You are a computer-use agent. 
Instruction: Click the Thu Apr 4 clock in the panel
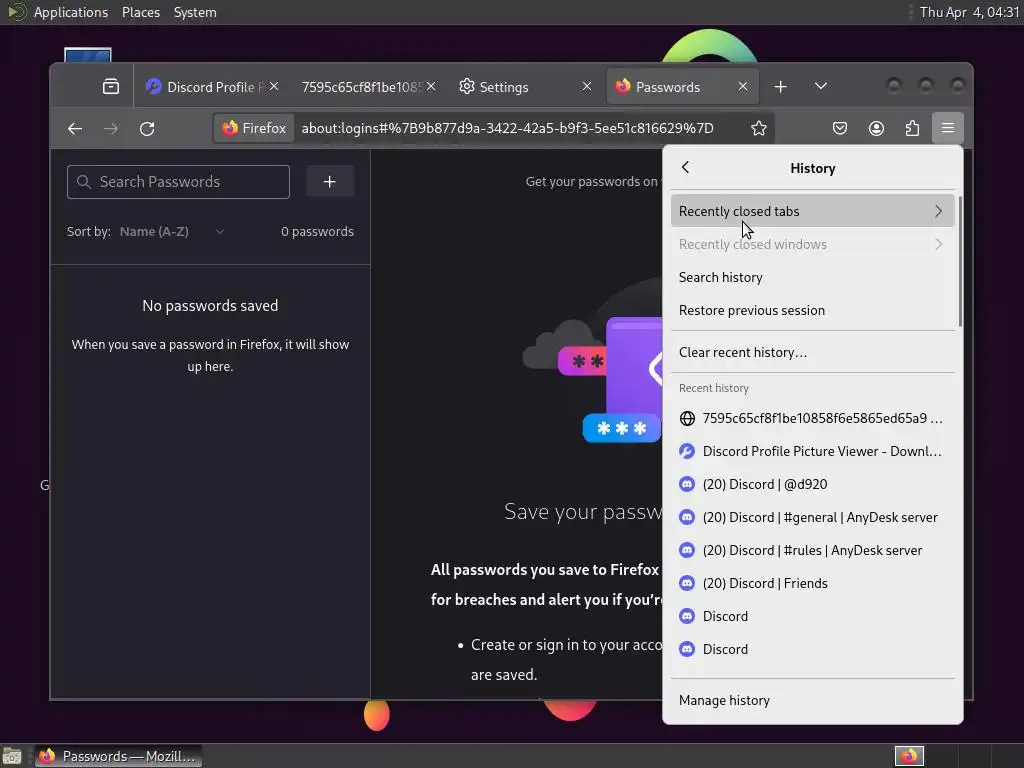968,12
